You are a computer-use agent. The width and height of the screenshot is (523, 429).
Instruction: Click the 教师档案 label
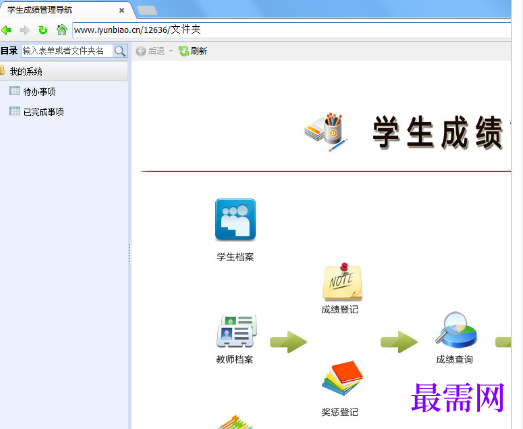tap(235, 359)
